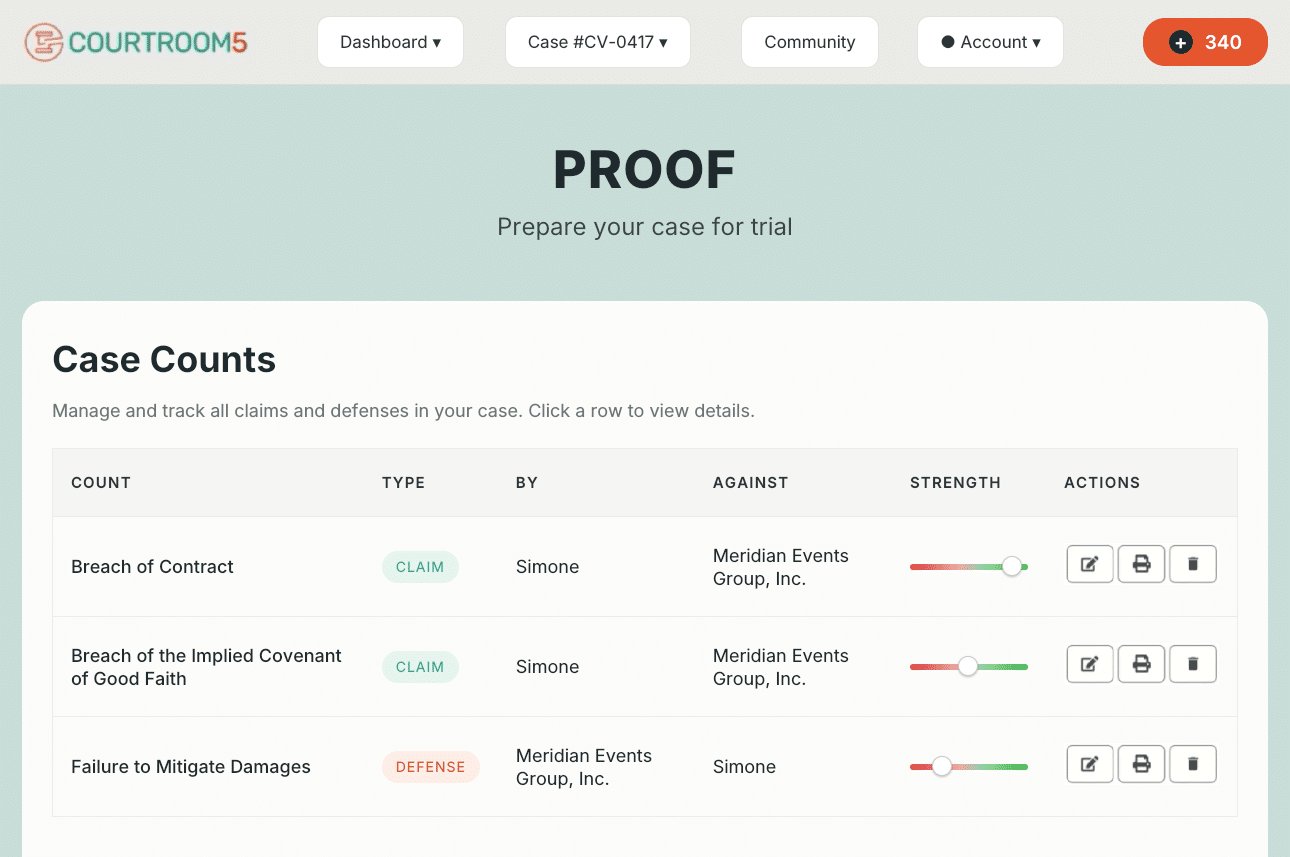This screenshot has height=857, width=1290.
Task: Click the CLAIM badge for Breach of Contract
Action: tap(420, 567)
